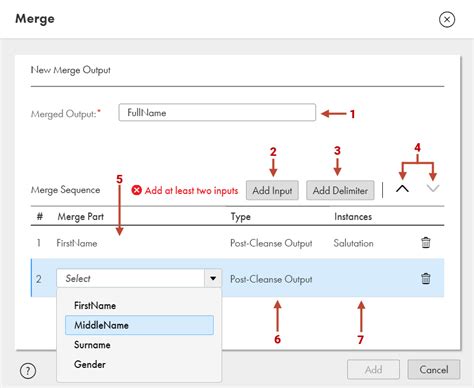This screenshot has height=388, width=474.
Task: Click the 'Add at least two inputs' message
Action: 191,190
